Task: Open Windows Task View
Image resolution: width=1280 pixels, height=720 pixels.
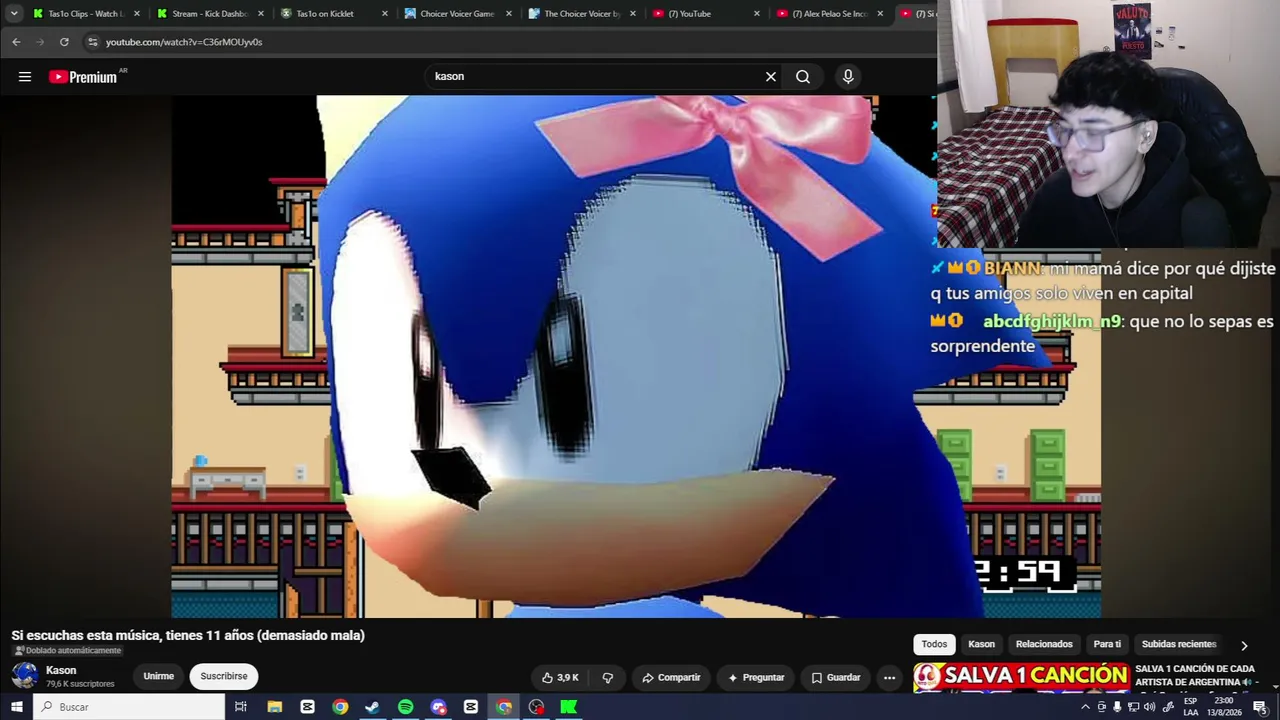Action: point(241,707)
